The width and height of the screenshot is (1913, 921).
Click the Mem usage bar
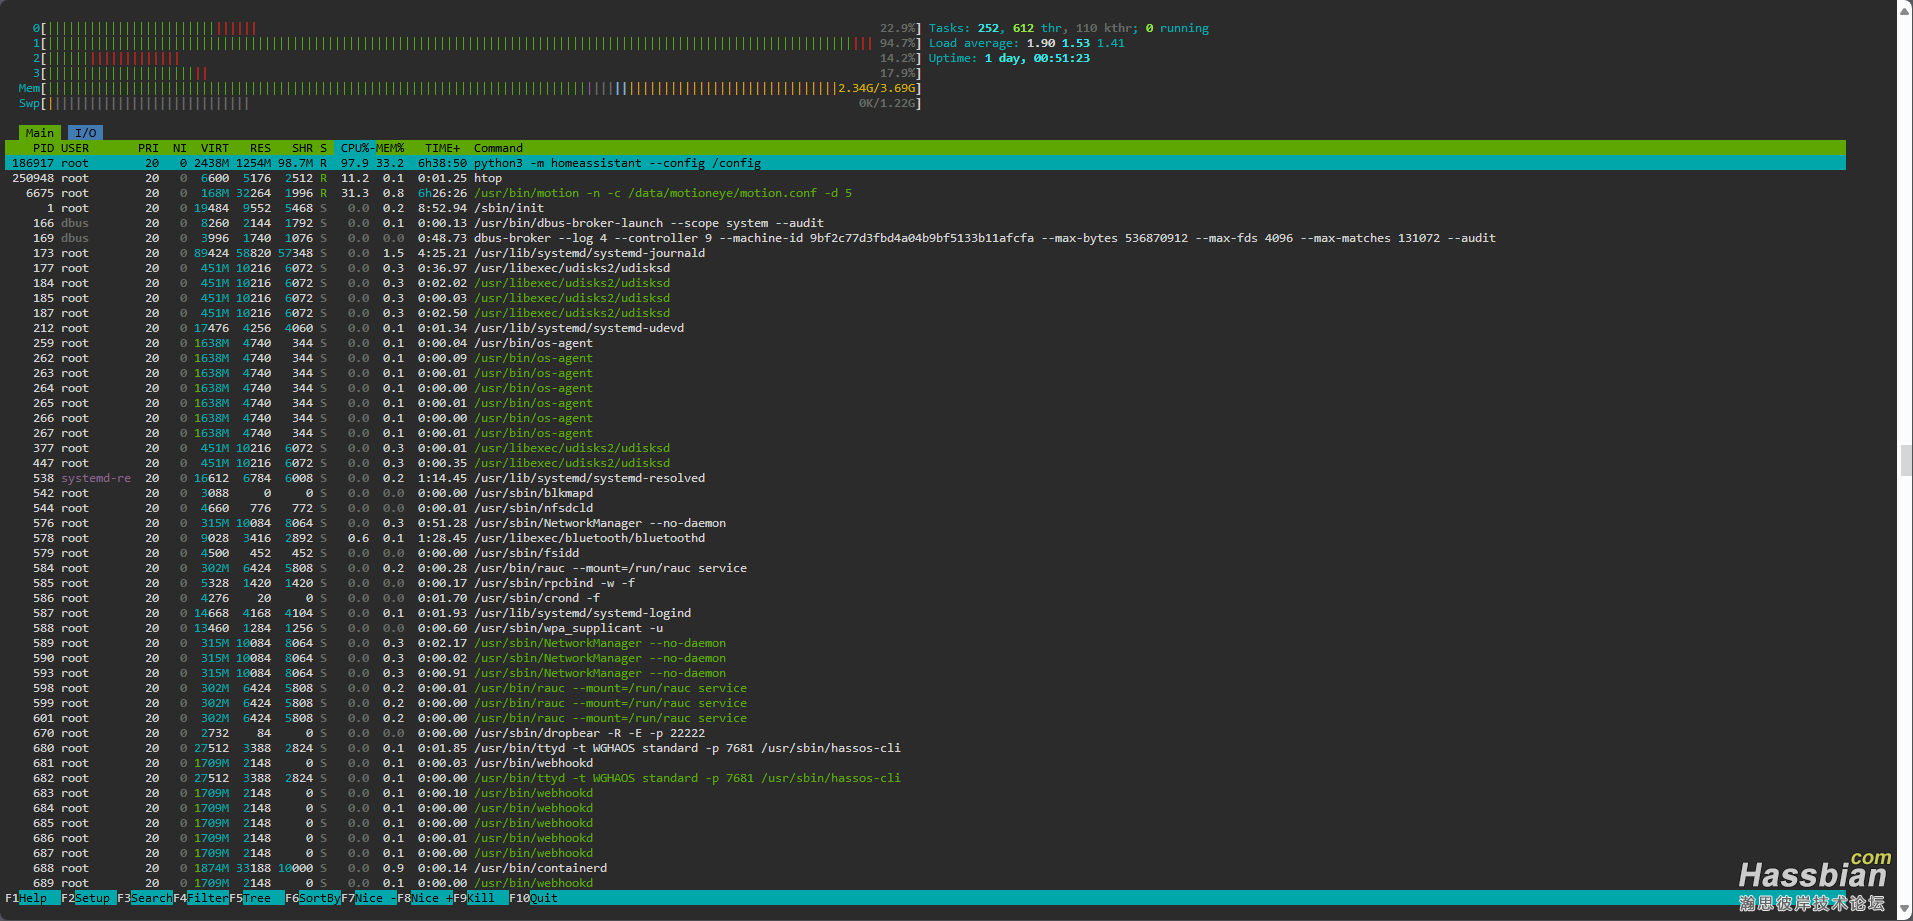point(470,88)
